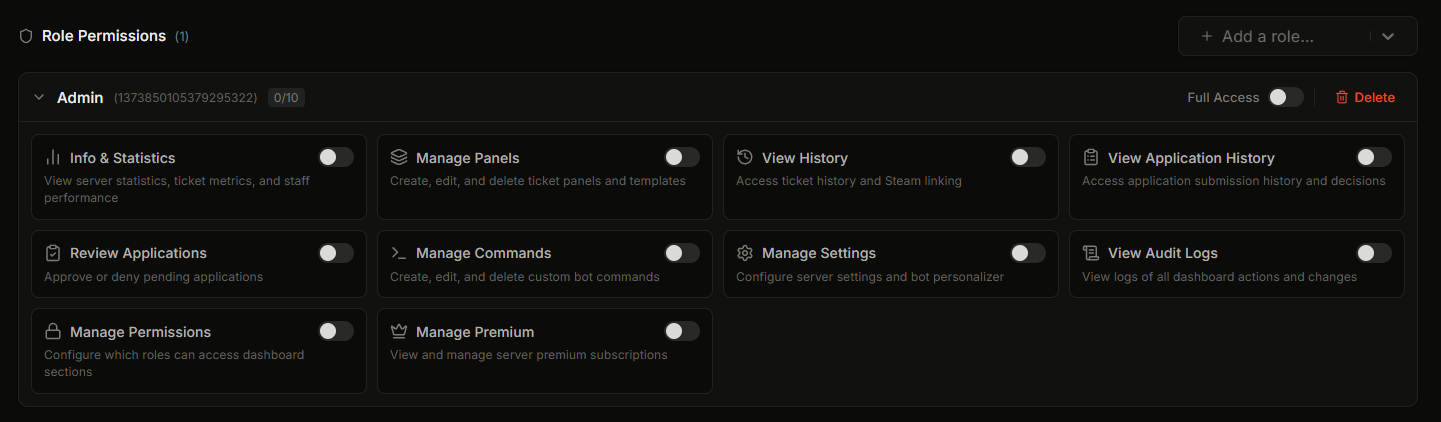This screenshot has height=422, width=1441.
Task: Enable Full Access for the Admin role
Action: point(1286,97)
